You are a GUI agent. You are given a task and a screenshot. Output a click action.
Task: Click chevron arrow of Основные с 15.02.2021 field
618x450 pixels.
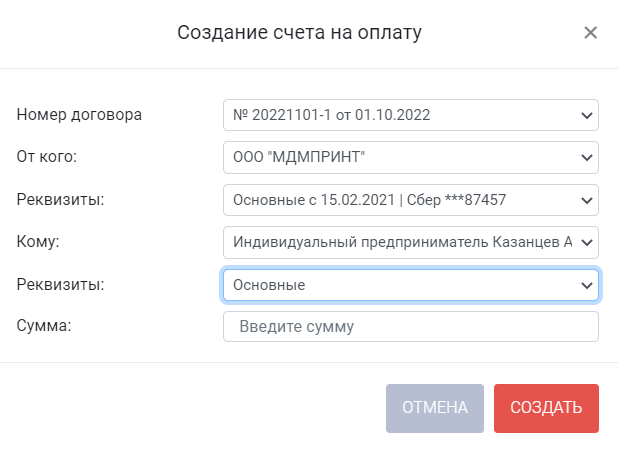click(x=587, y=200)
